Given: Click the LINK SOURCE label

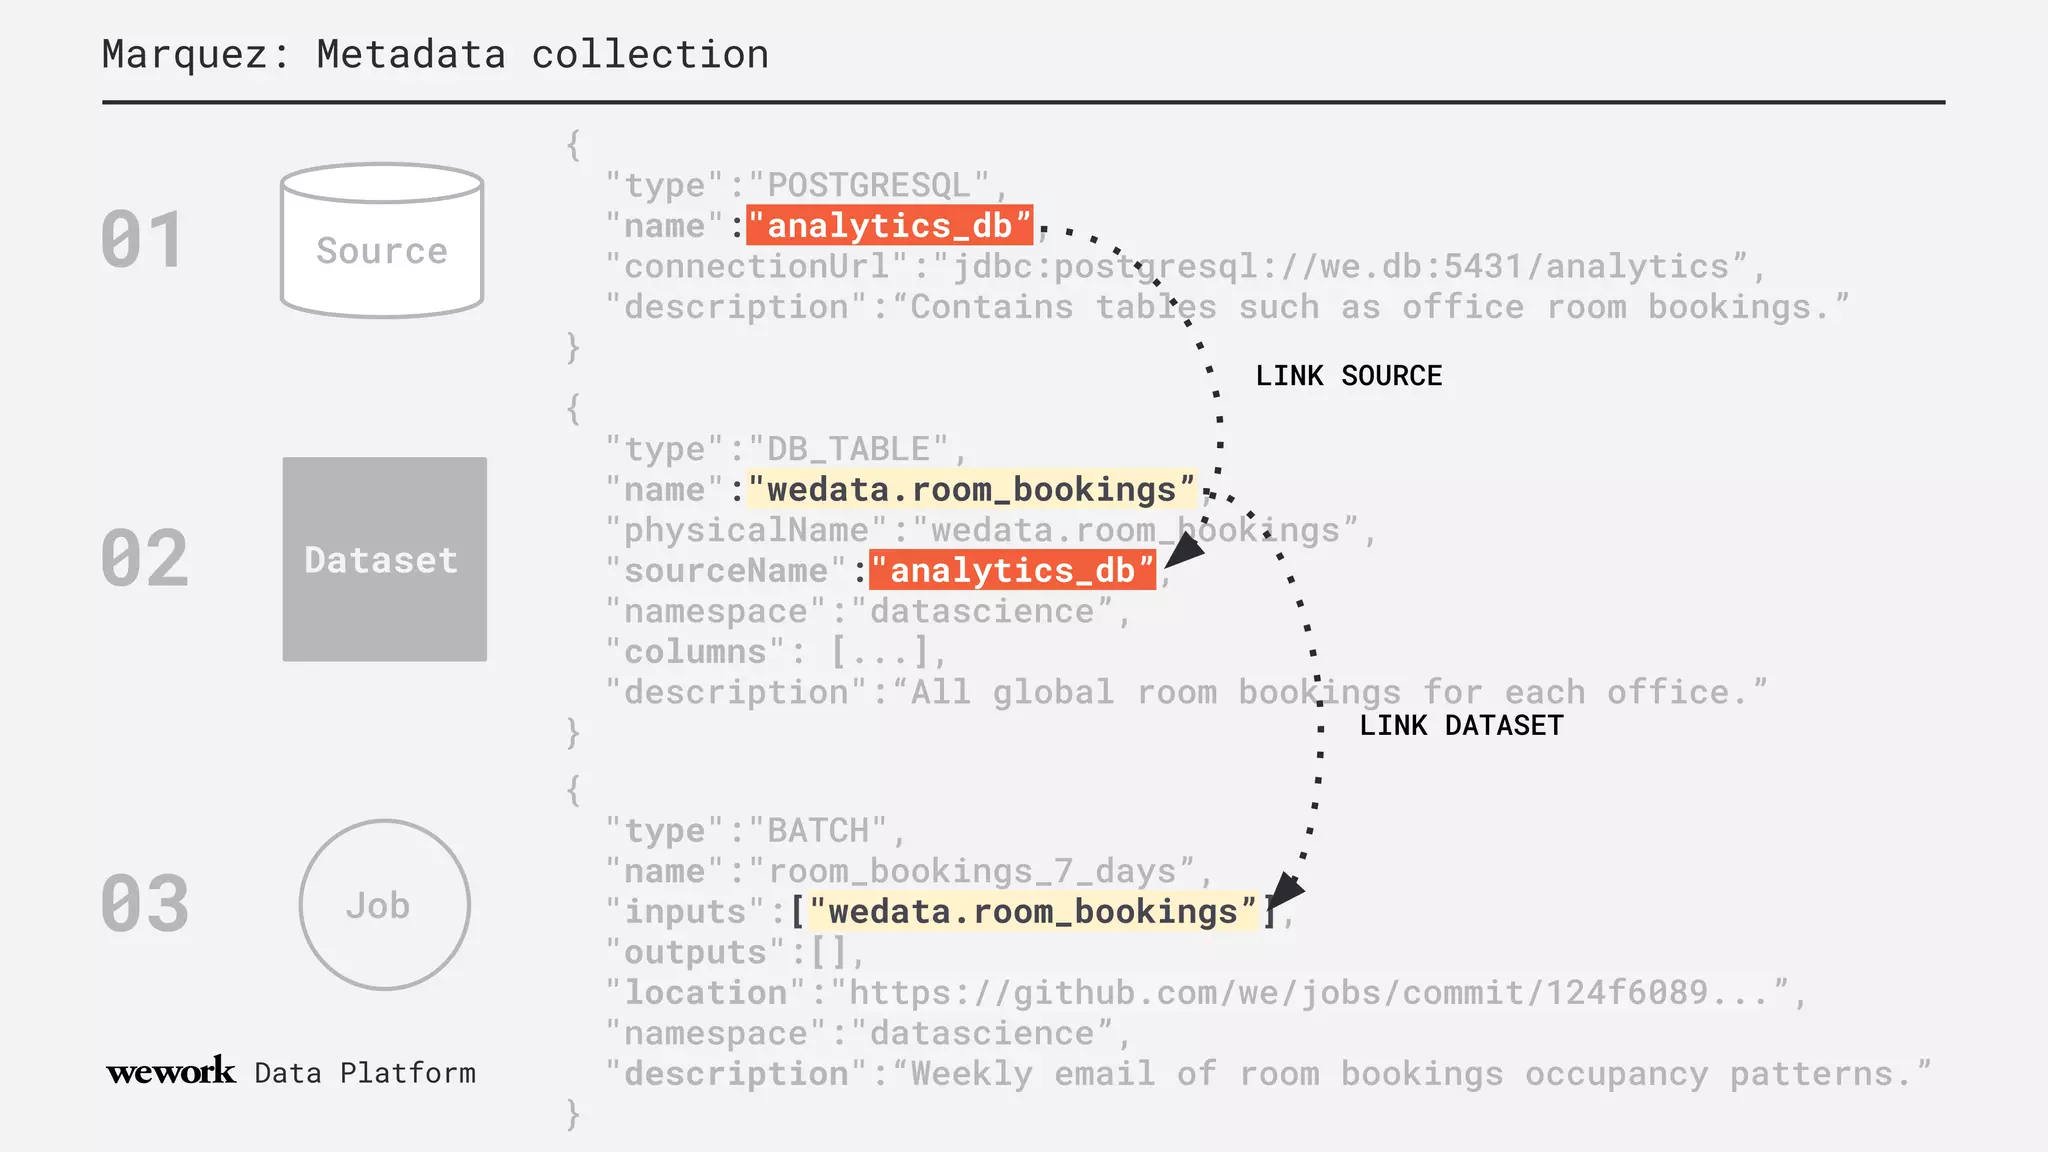Looking at the screenshot, I should coord(1349,376).
